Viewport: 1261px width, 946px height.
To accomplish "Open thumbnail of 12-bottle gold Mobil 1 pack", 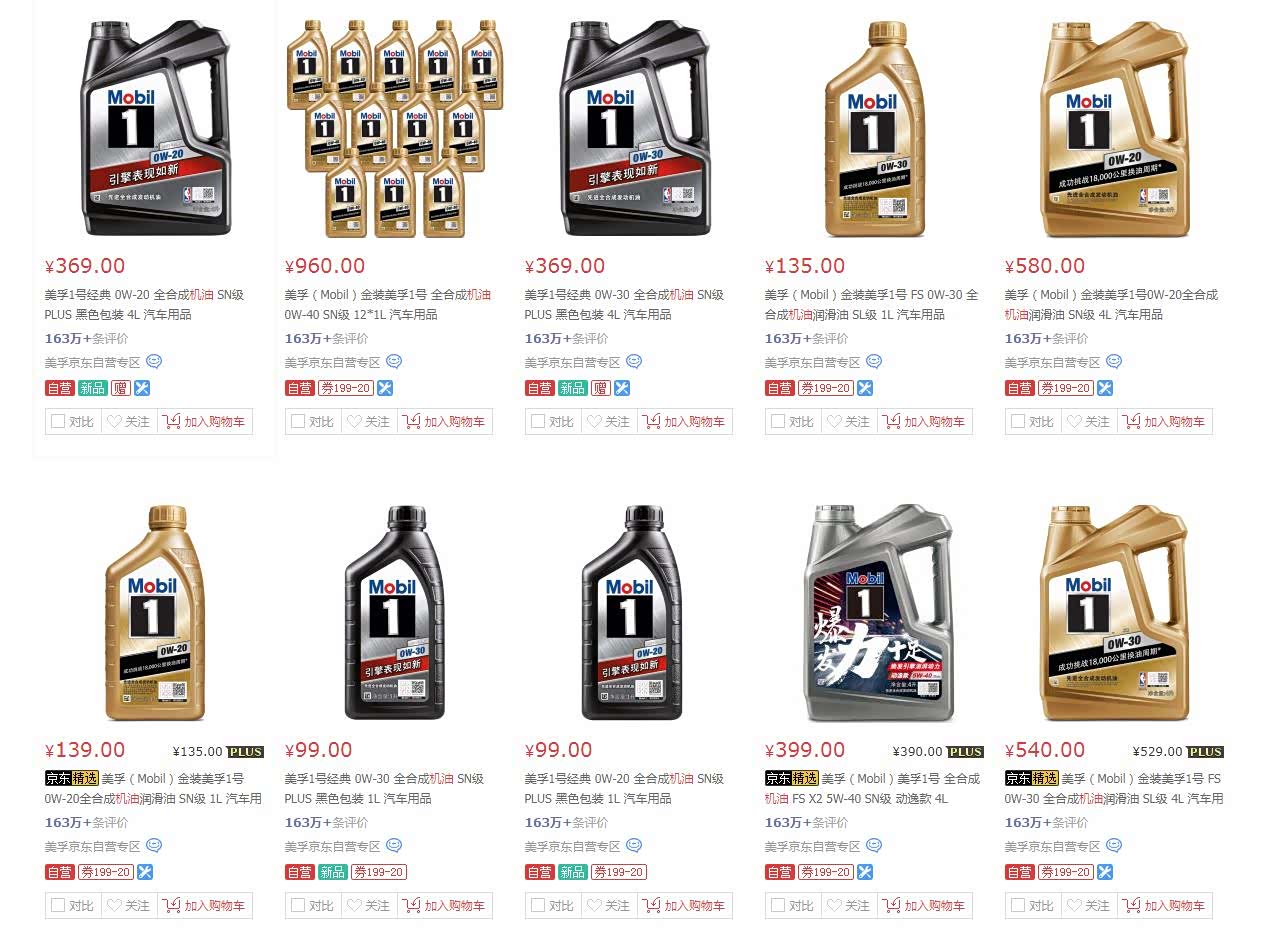I will tap(395, 128).
